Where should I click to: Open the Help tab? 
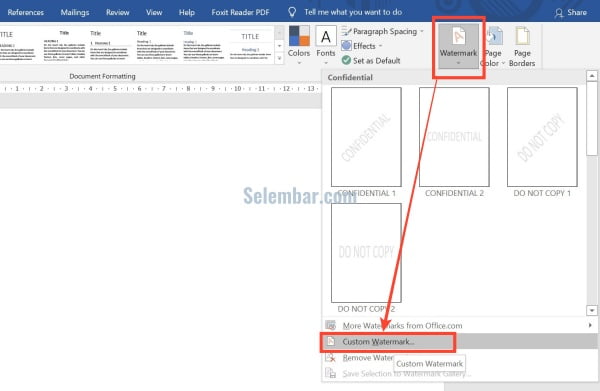(x=187, y=12)
